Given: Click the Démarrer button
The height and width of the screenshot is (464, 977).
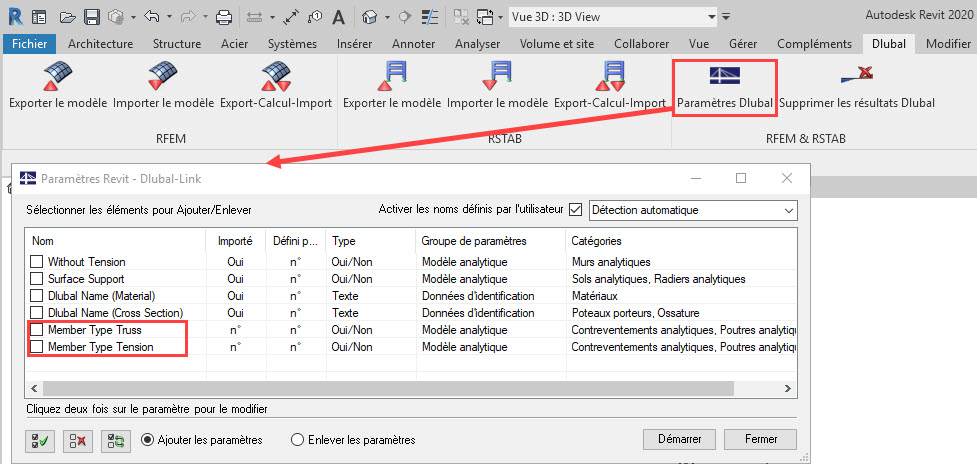Looking at the screenshot, I should click(x=680, y=439).
